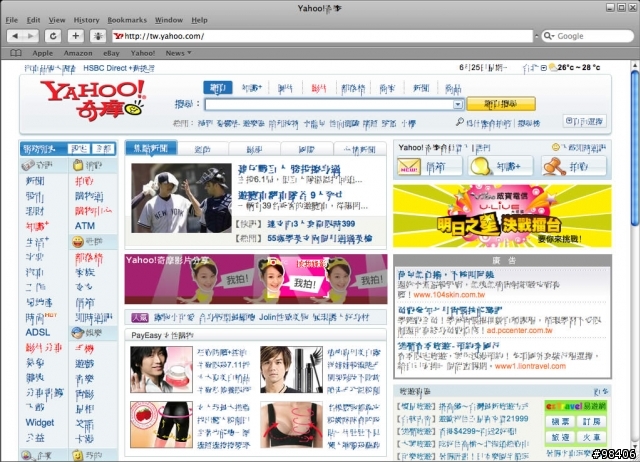Click in the Yahoo search input field

[329, 104]
